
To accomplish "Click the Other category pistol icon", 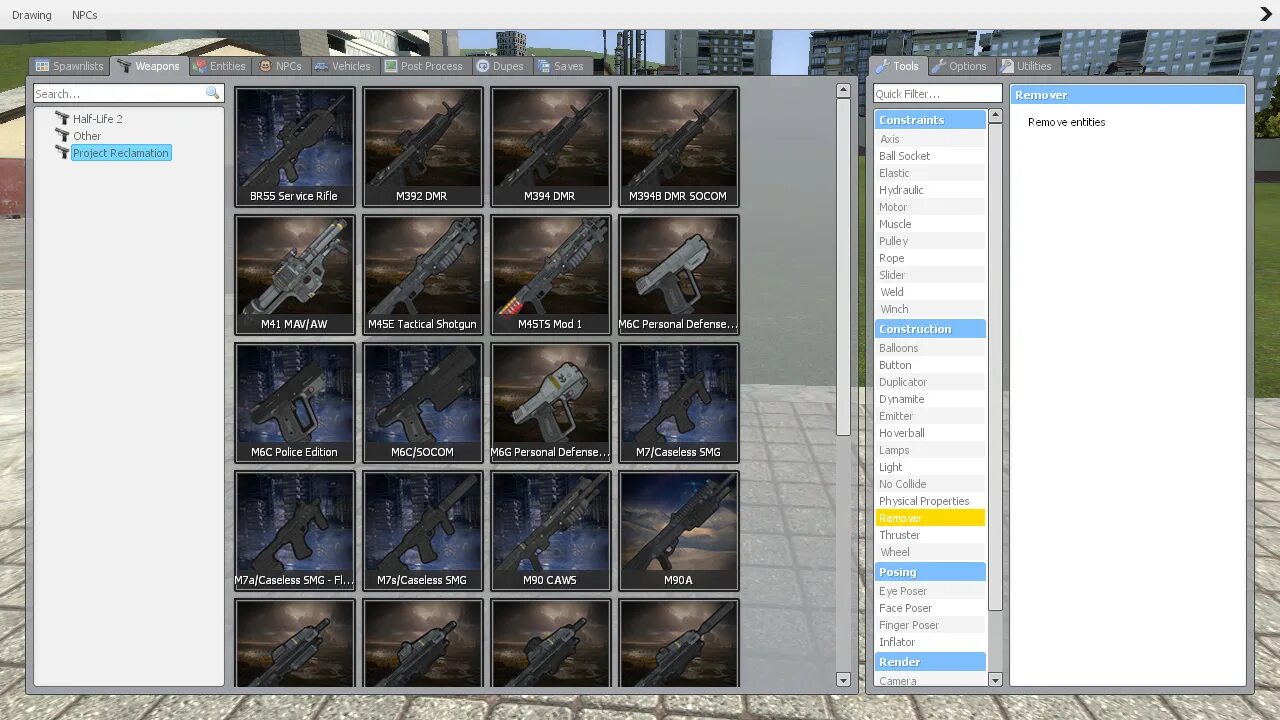I will [62, 135].
